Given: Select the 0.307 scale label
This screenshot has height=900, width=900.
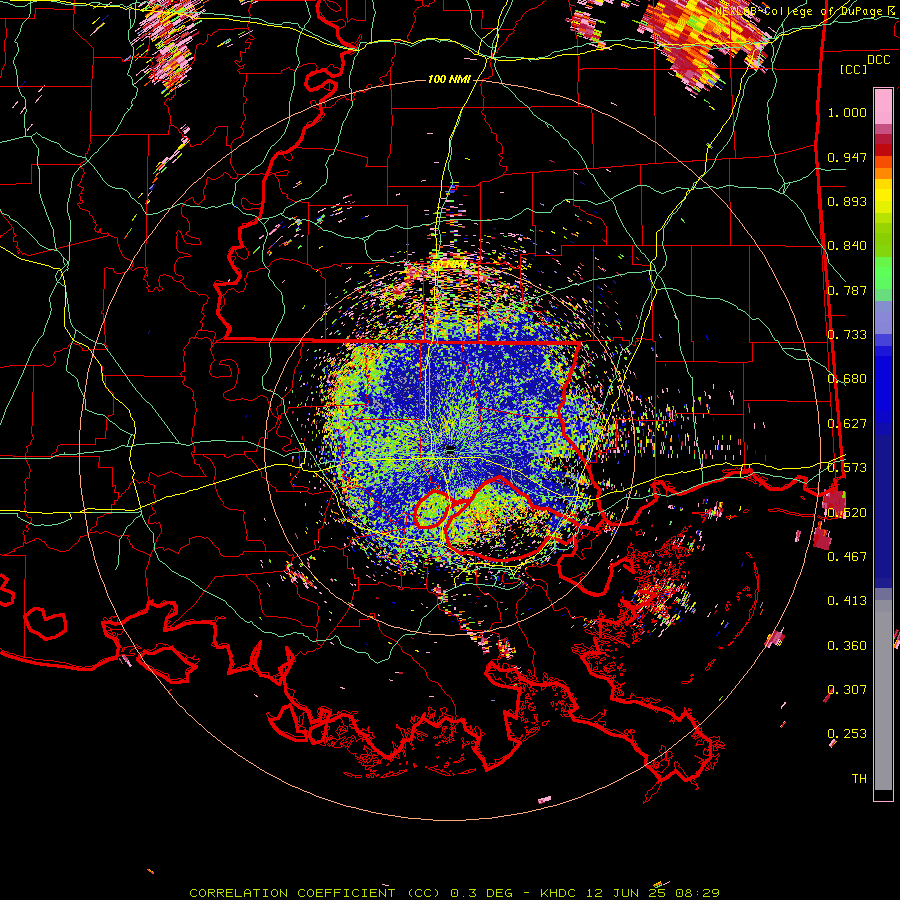Looking at the screenshot, I should (847, 690).
